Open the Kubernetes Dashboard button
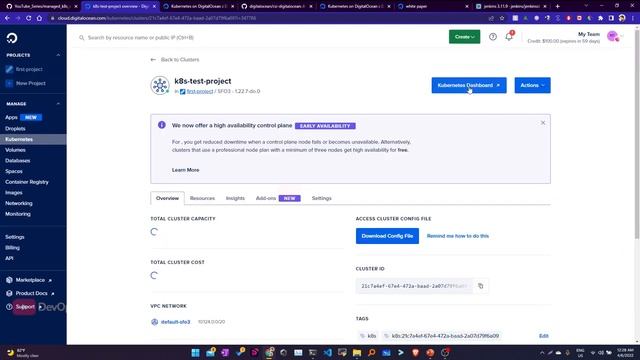Image resolution: width=640 pixels, height=360 pixels. click(469, 85)
